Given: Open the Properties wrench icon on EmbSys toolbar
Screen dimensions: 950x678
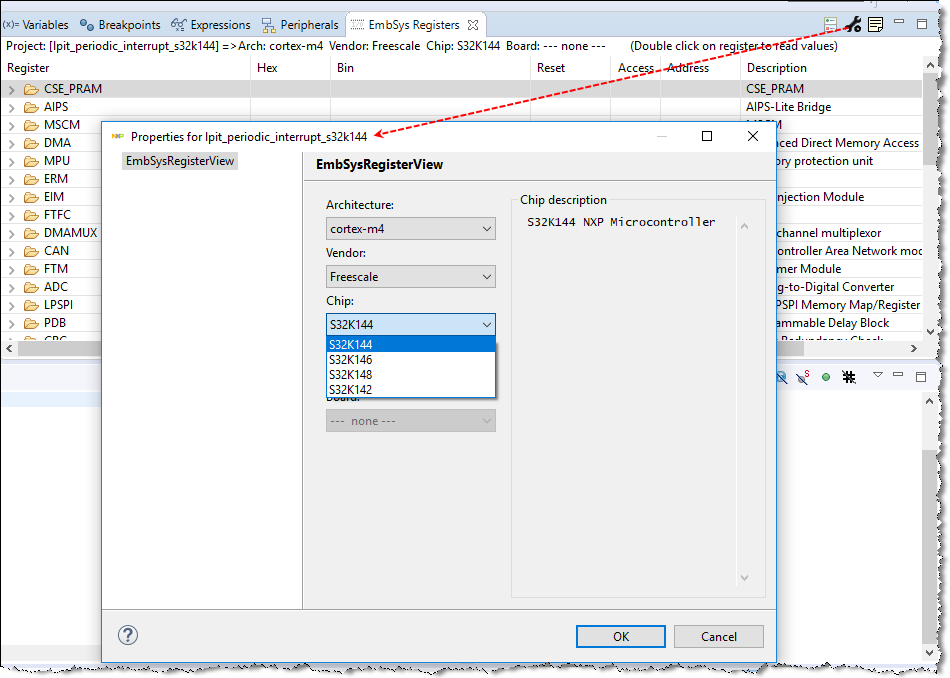Looking at the screenshot, I should click(x=852, y=22).
